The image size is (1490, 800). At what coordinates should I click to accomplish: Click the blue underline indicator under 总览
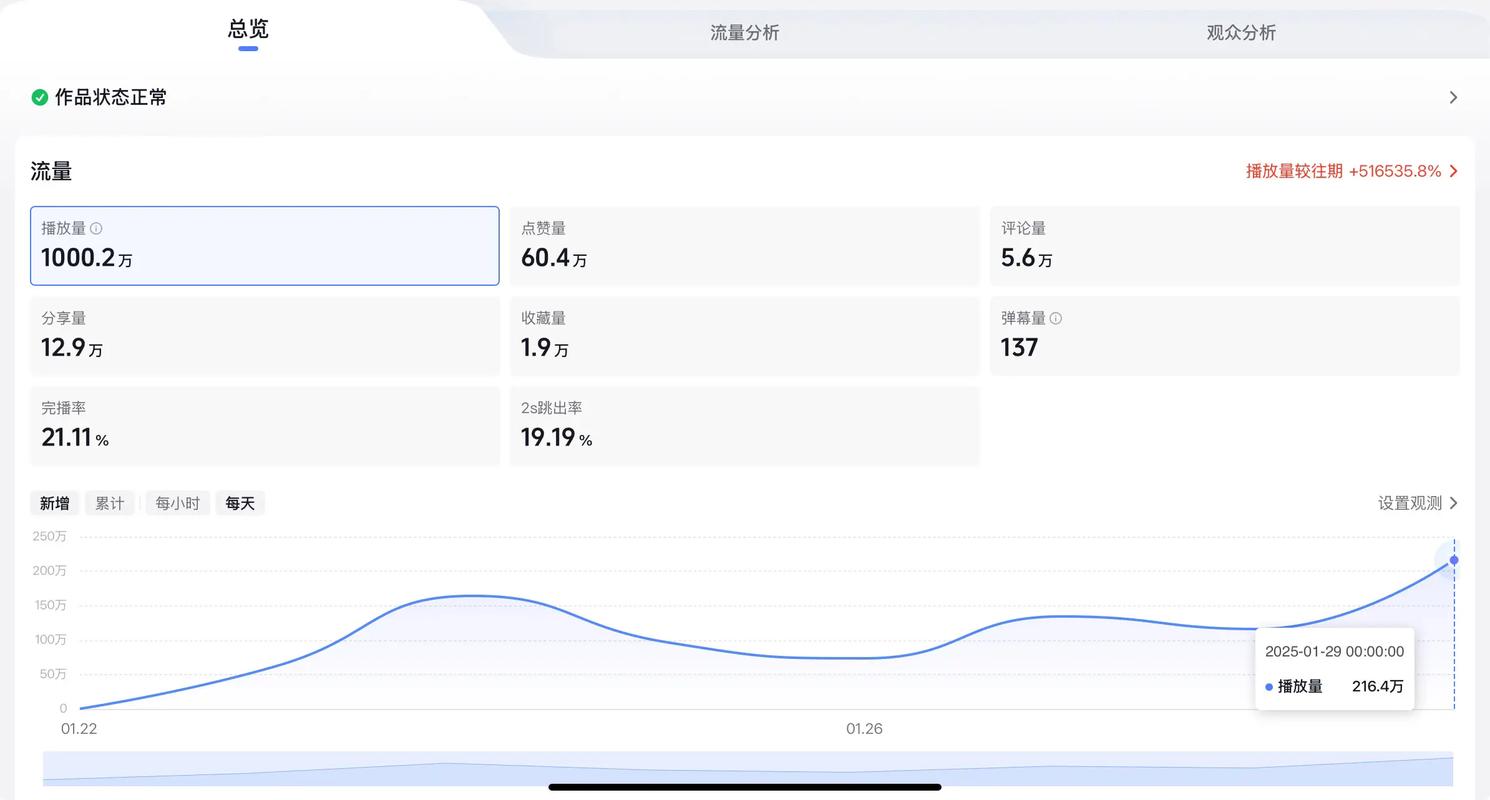247,47
